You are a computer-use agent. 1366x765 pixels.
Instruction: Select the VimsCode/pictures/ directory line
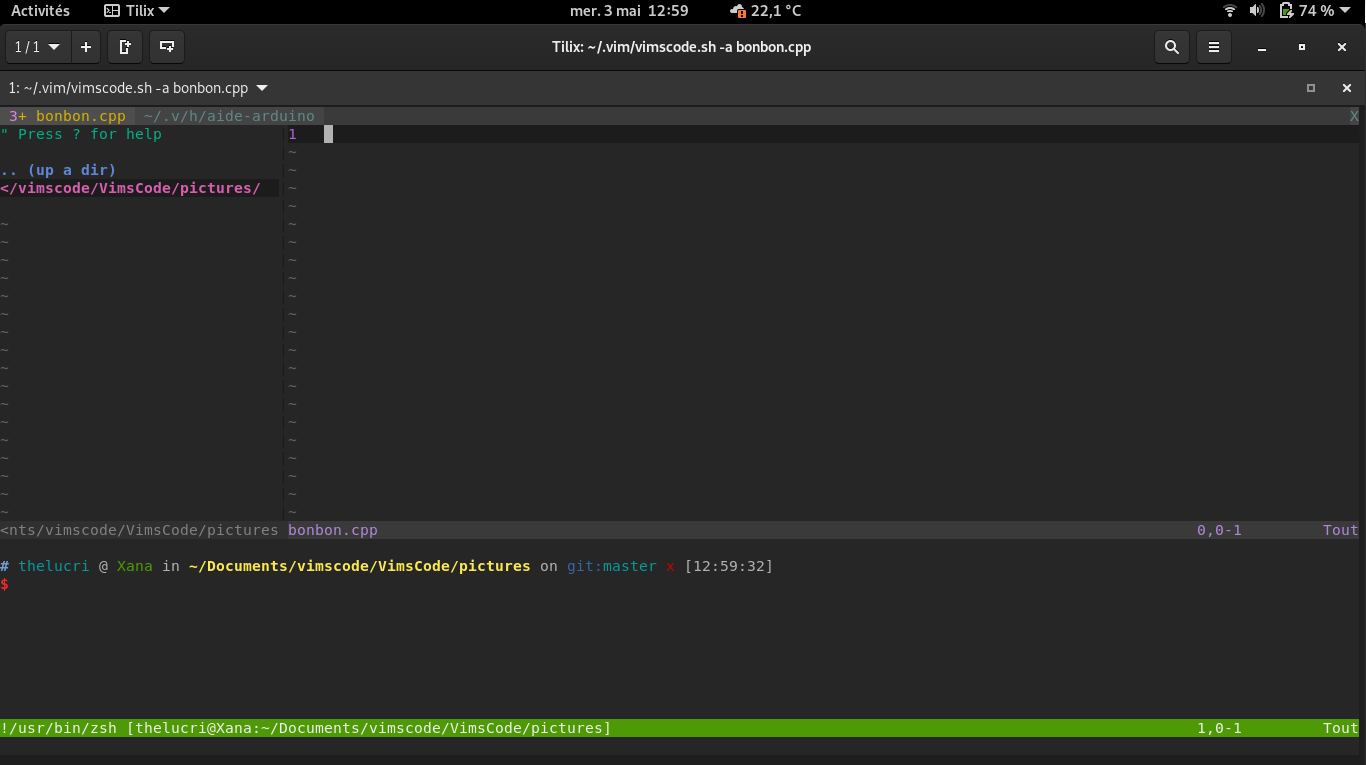tap(131, 188)
